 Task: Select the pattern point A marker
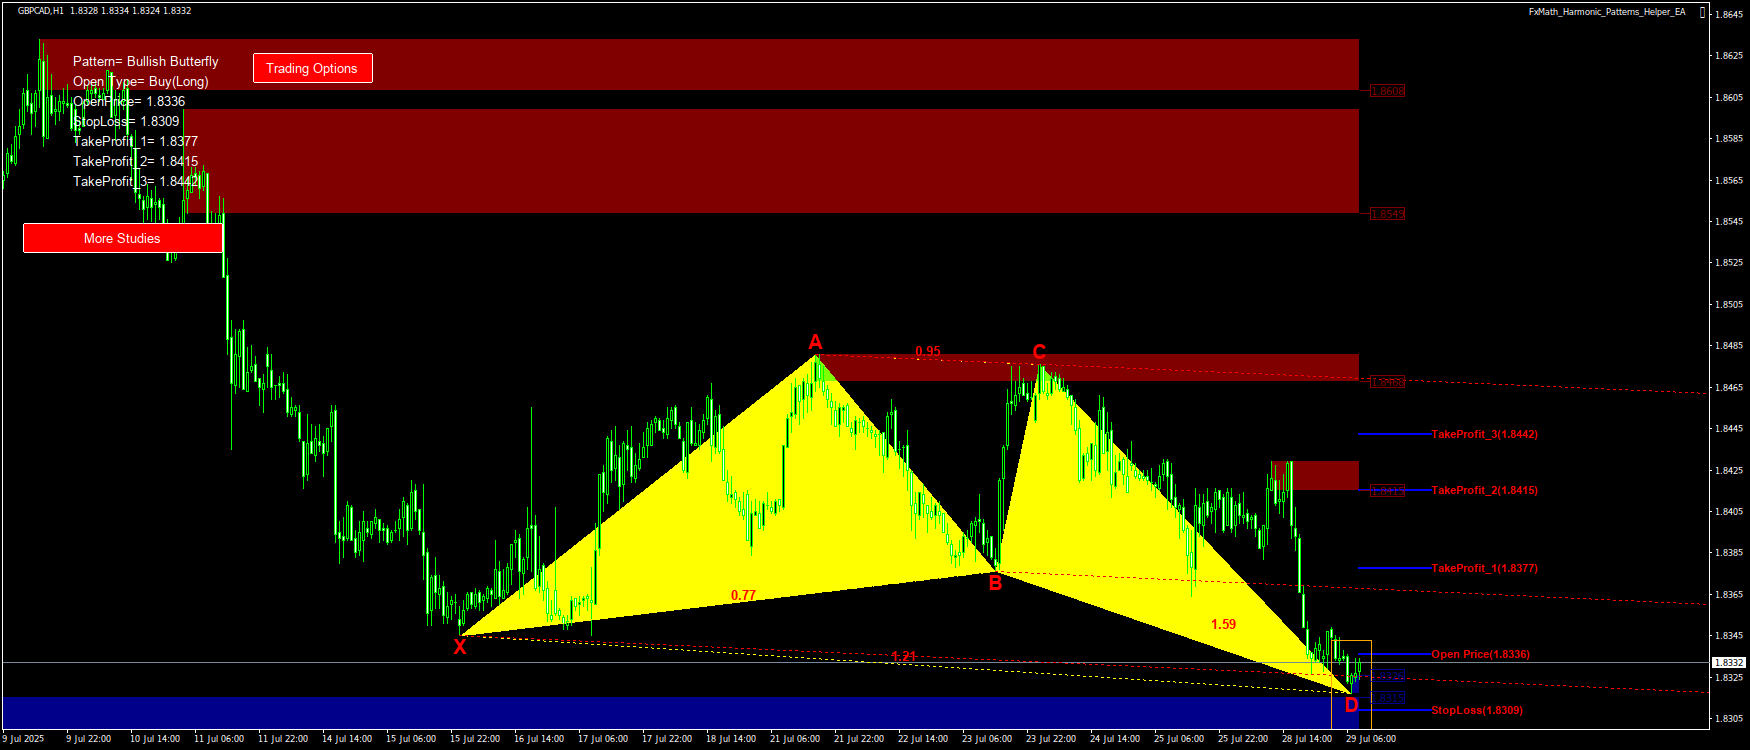point(815,343)
